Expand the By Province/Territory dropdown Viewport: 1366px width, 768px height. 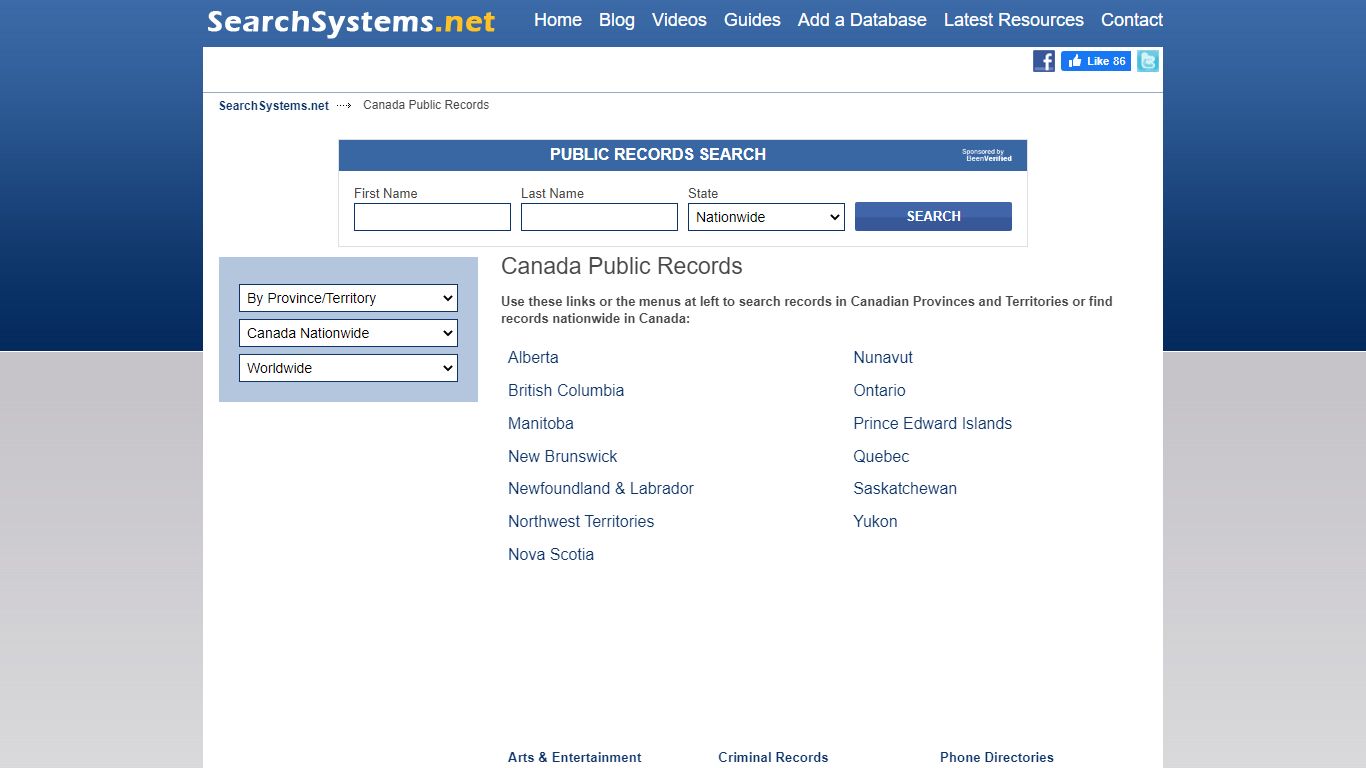click(348, 298)
